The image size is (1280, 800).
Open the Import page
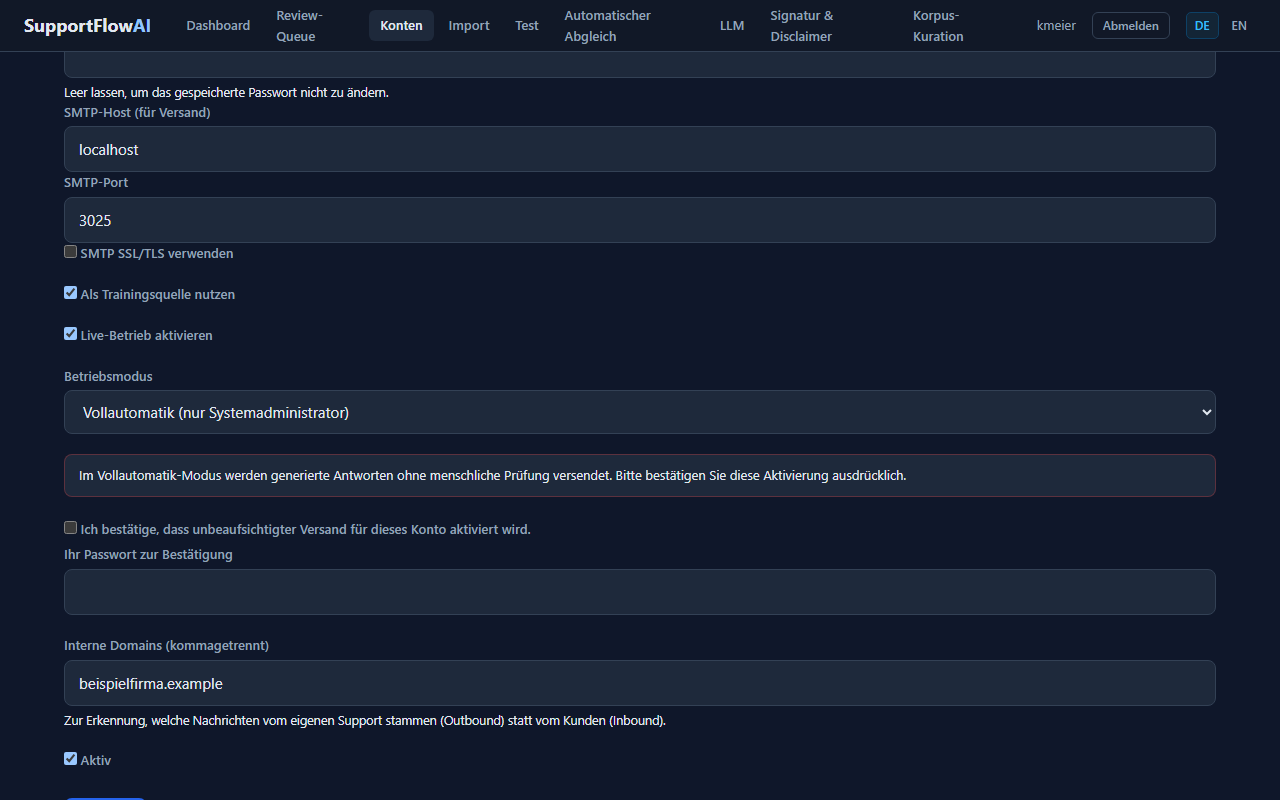[x=469, y=26]
